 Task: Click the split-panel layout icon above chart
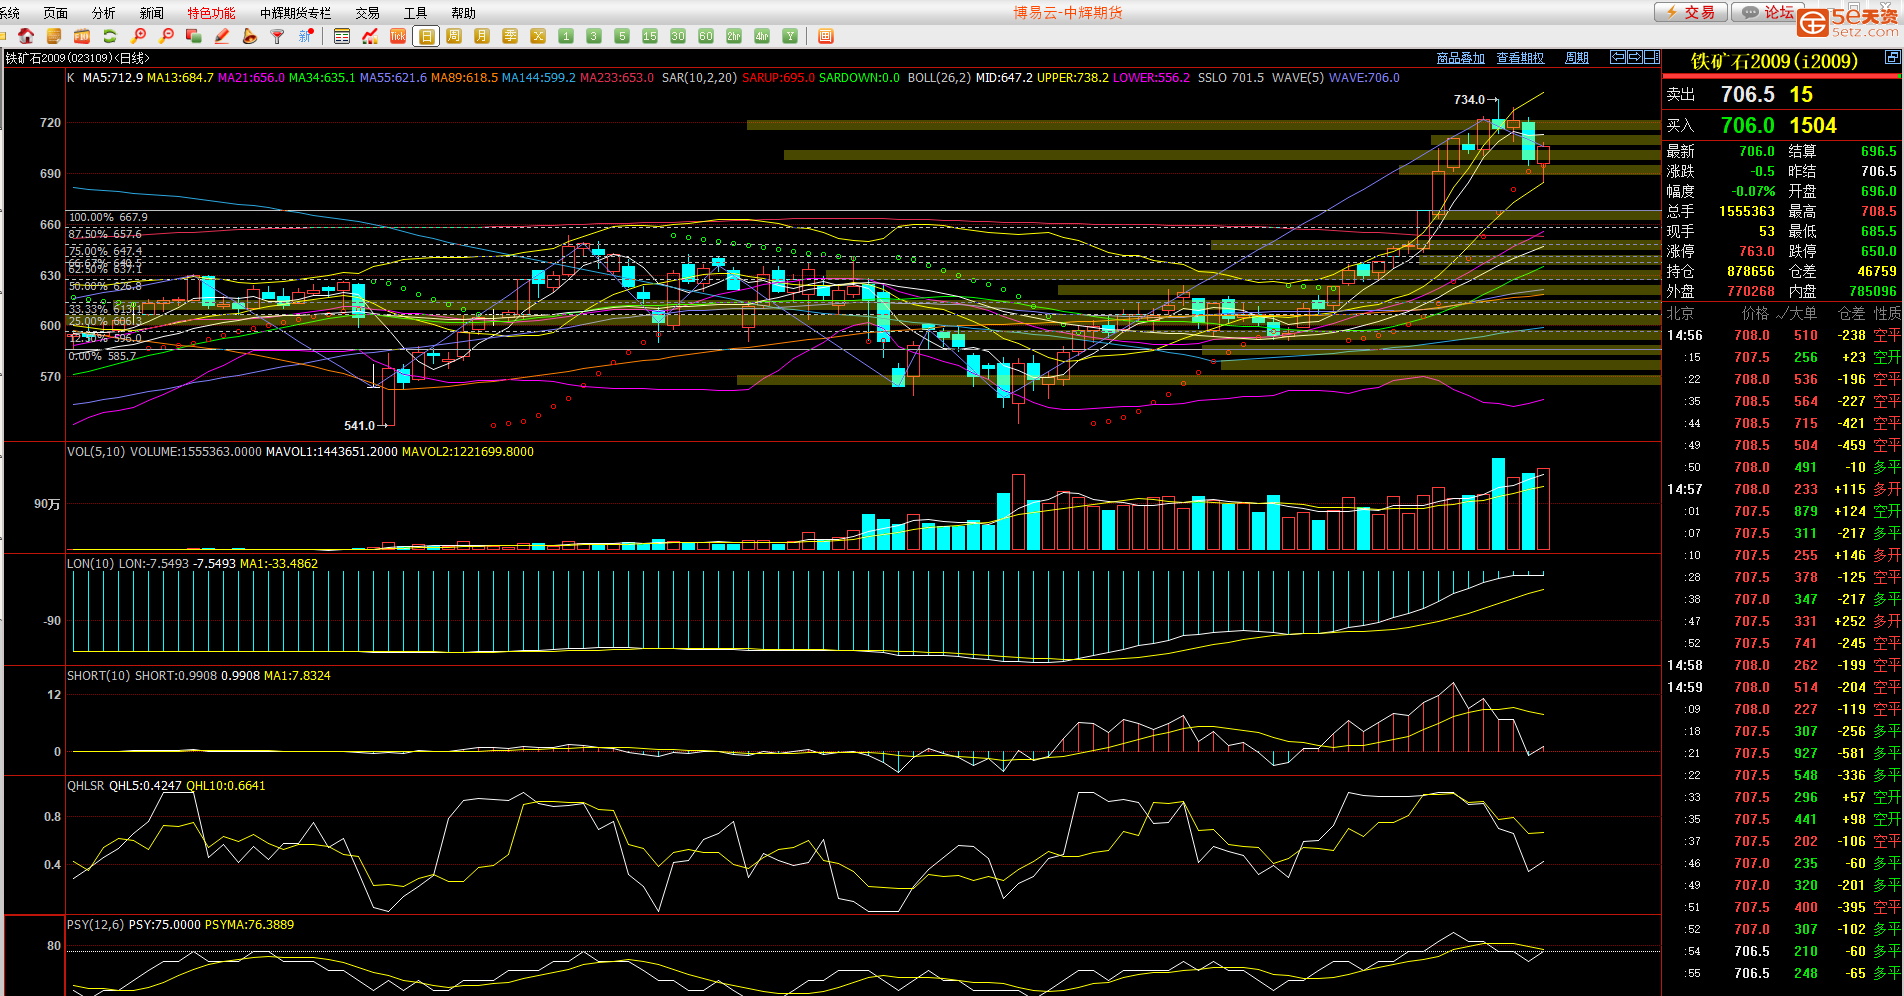(1652, 57)
